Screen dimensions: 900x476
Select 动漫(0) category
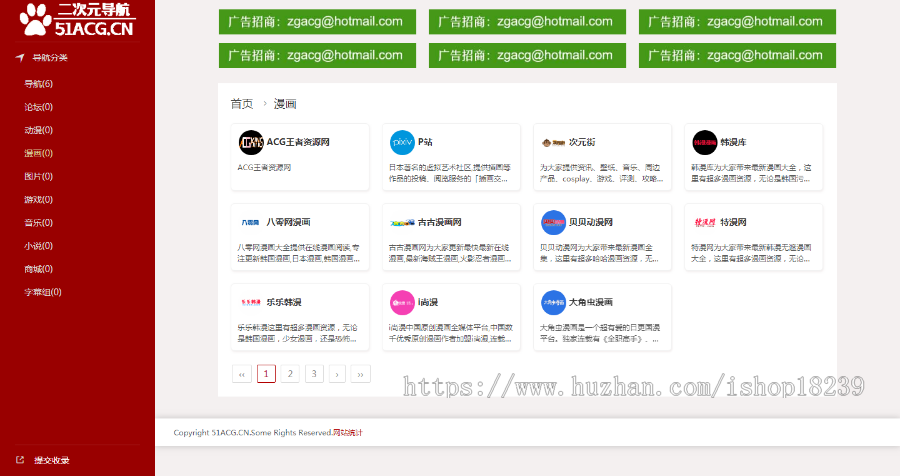click(38, 130)
